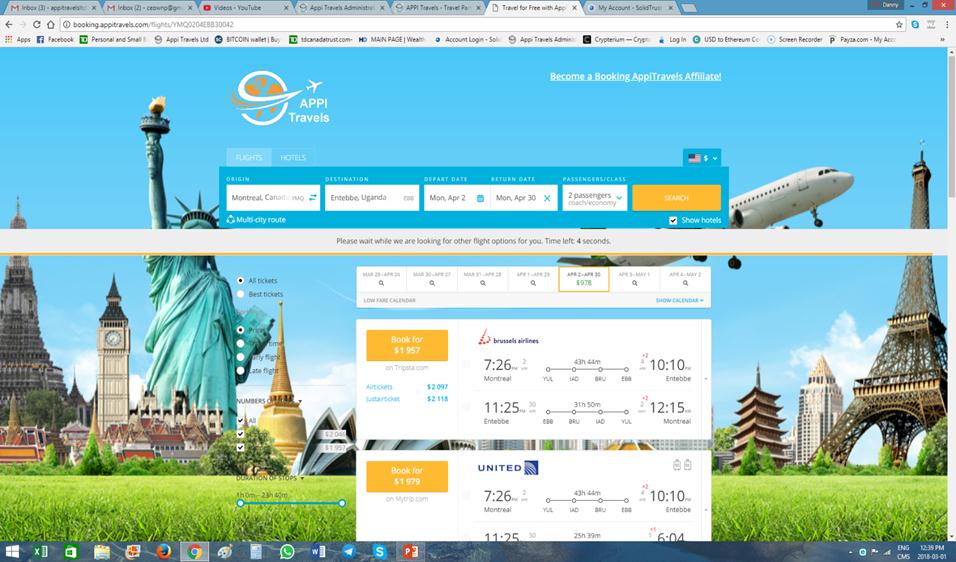Image resolution: width=956 pixels, height=562 pixels.
Task: Open Become a Booking AppiTravels Affiliate link
Action: (635, 76)
